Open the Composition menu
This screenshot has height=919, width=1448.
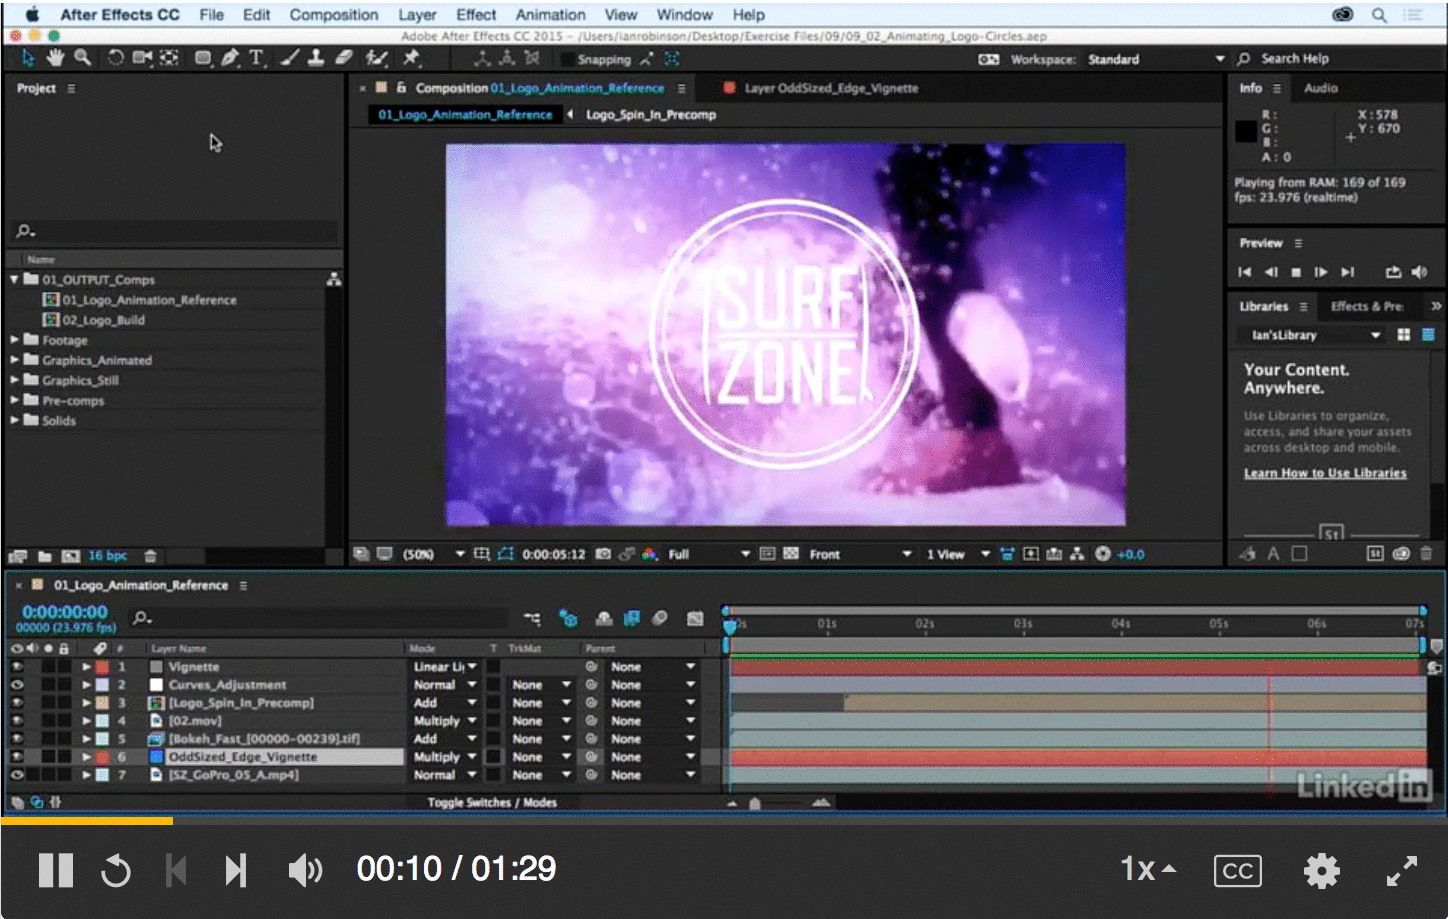click(x=334, y=15)
